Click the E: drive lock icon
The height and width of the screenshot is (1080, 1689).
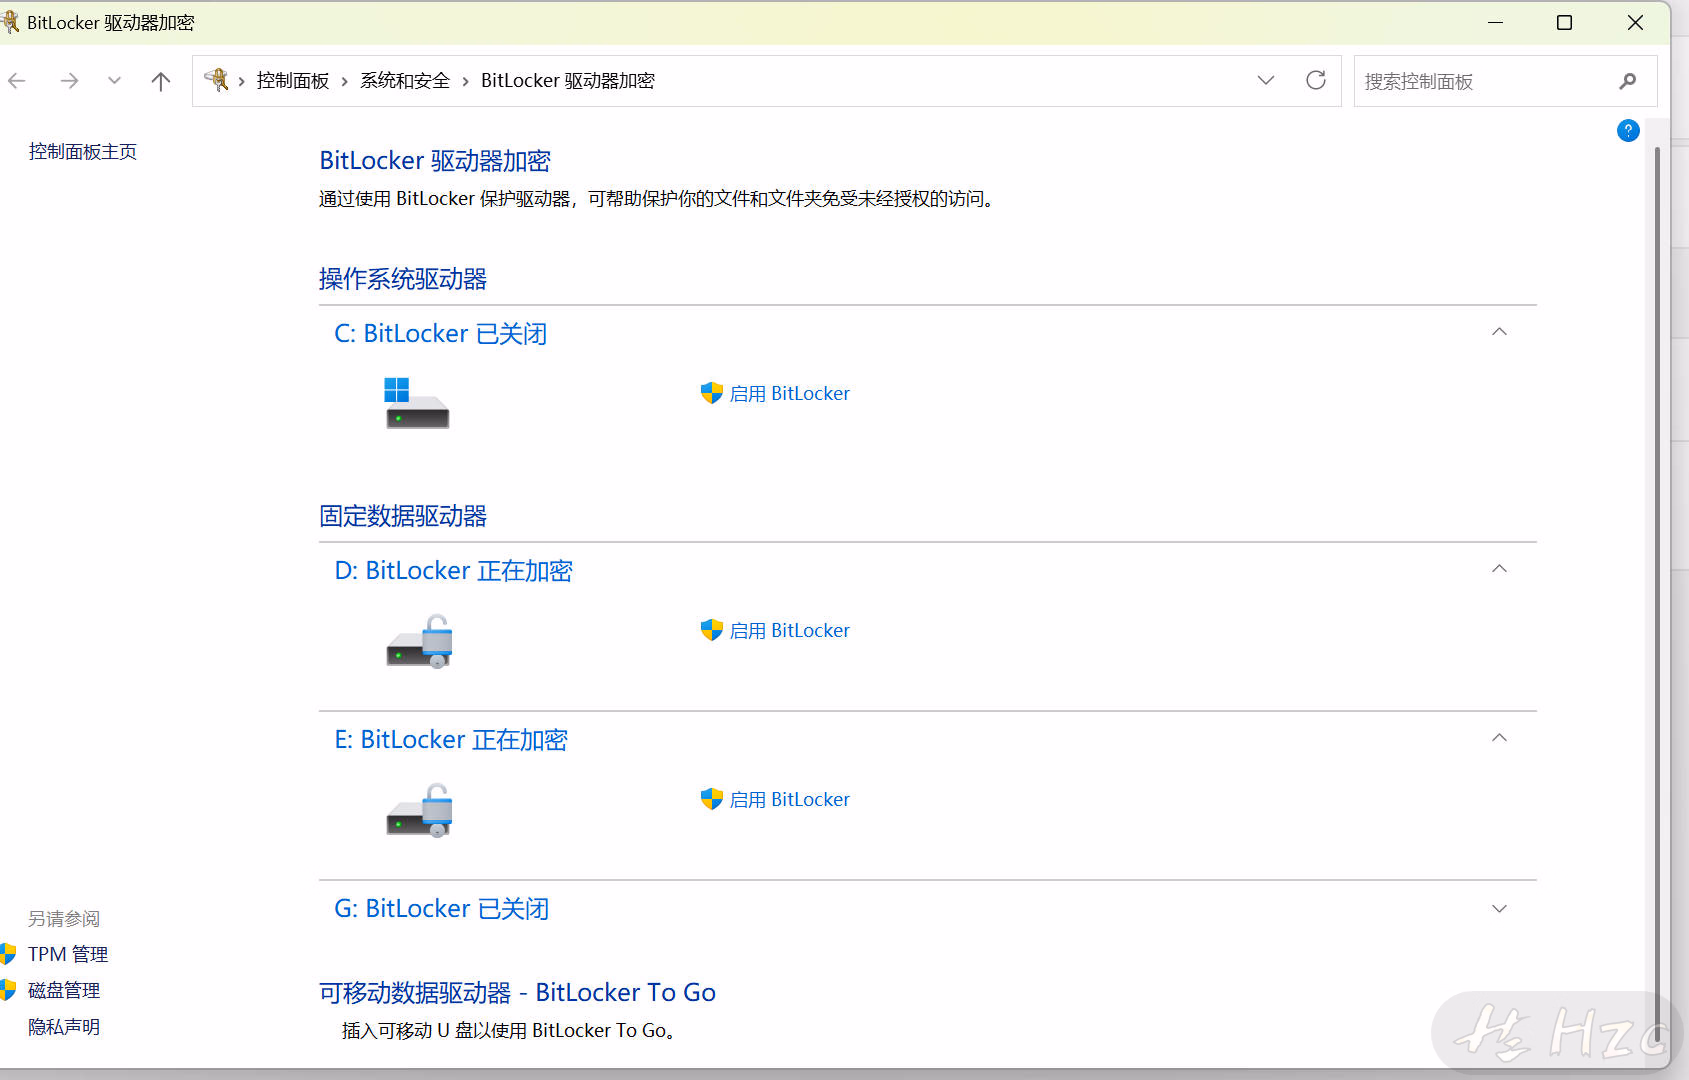click(420, 810)
